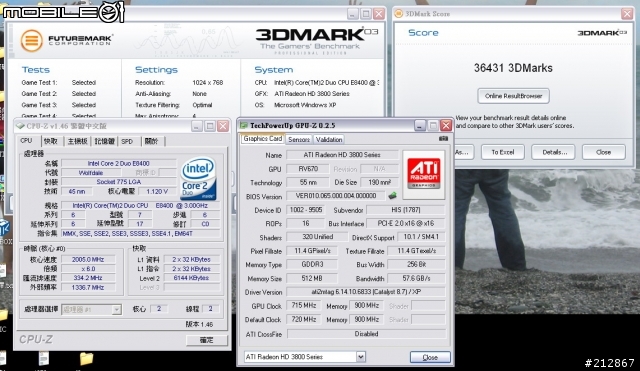Click the Futuremark orange logo icon
This screenshot has width=640, height=371.
pyautogui.click(x=31, y=41)
